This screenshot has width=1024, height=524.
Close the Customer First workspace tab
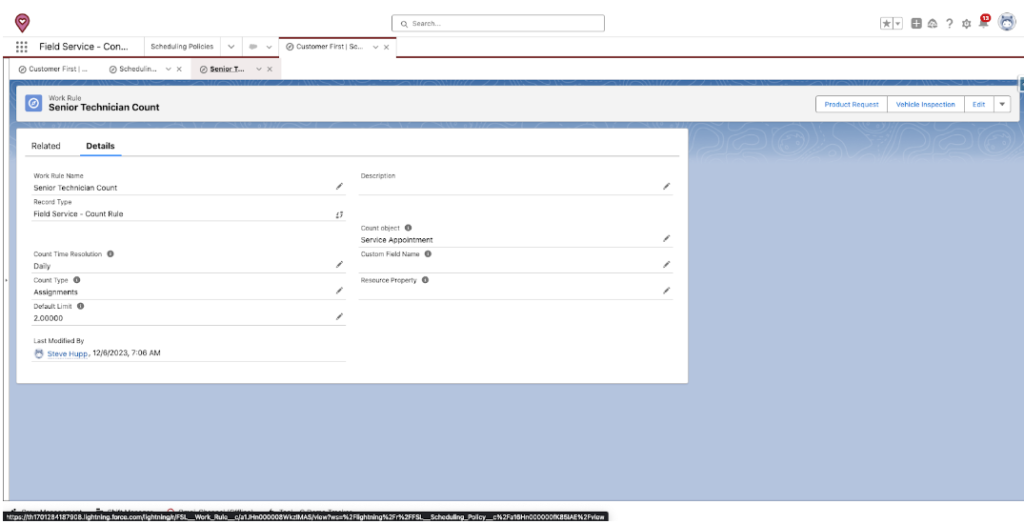pyautogui.click(x=387, y=47)
